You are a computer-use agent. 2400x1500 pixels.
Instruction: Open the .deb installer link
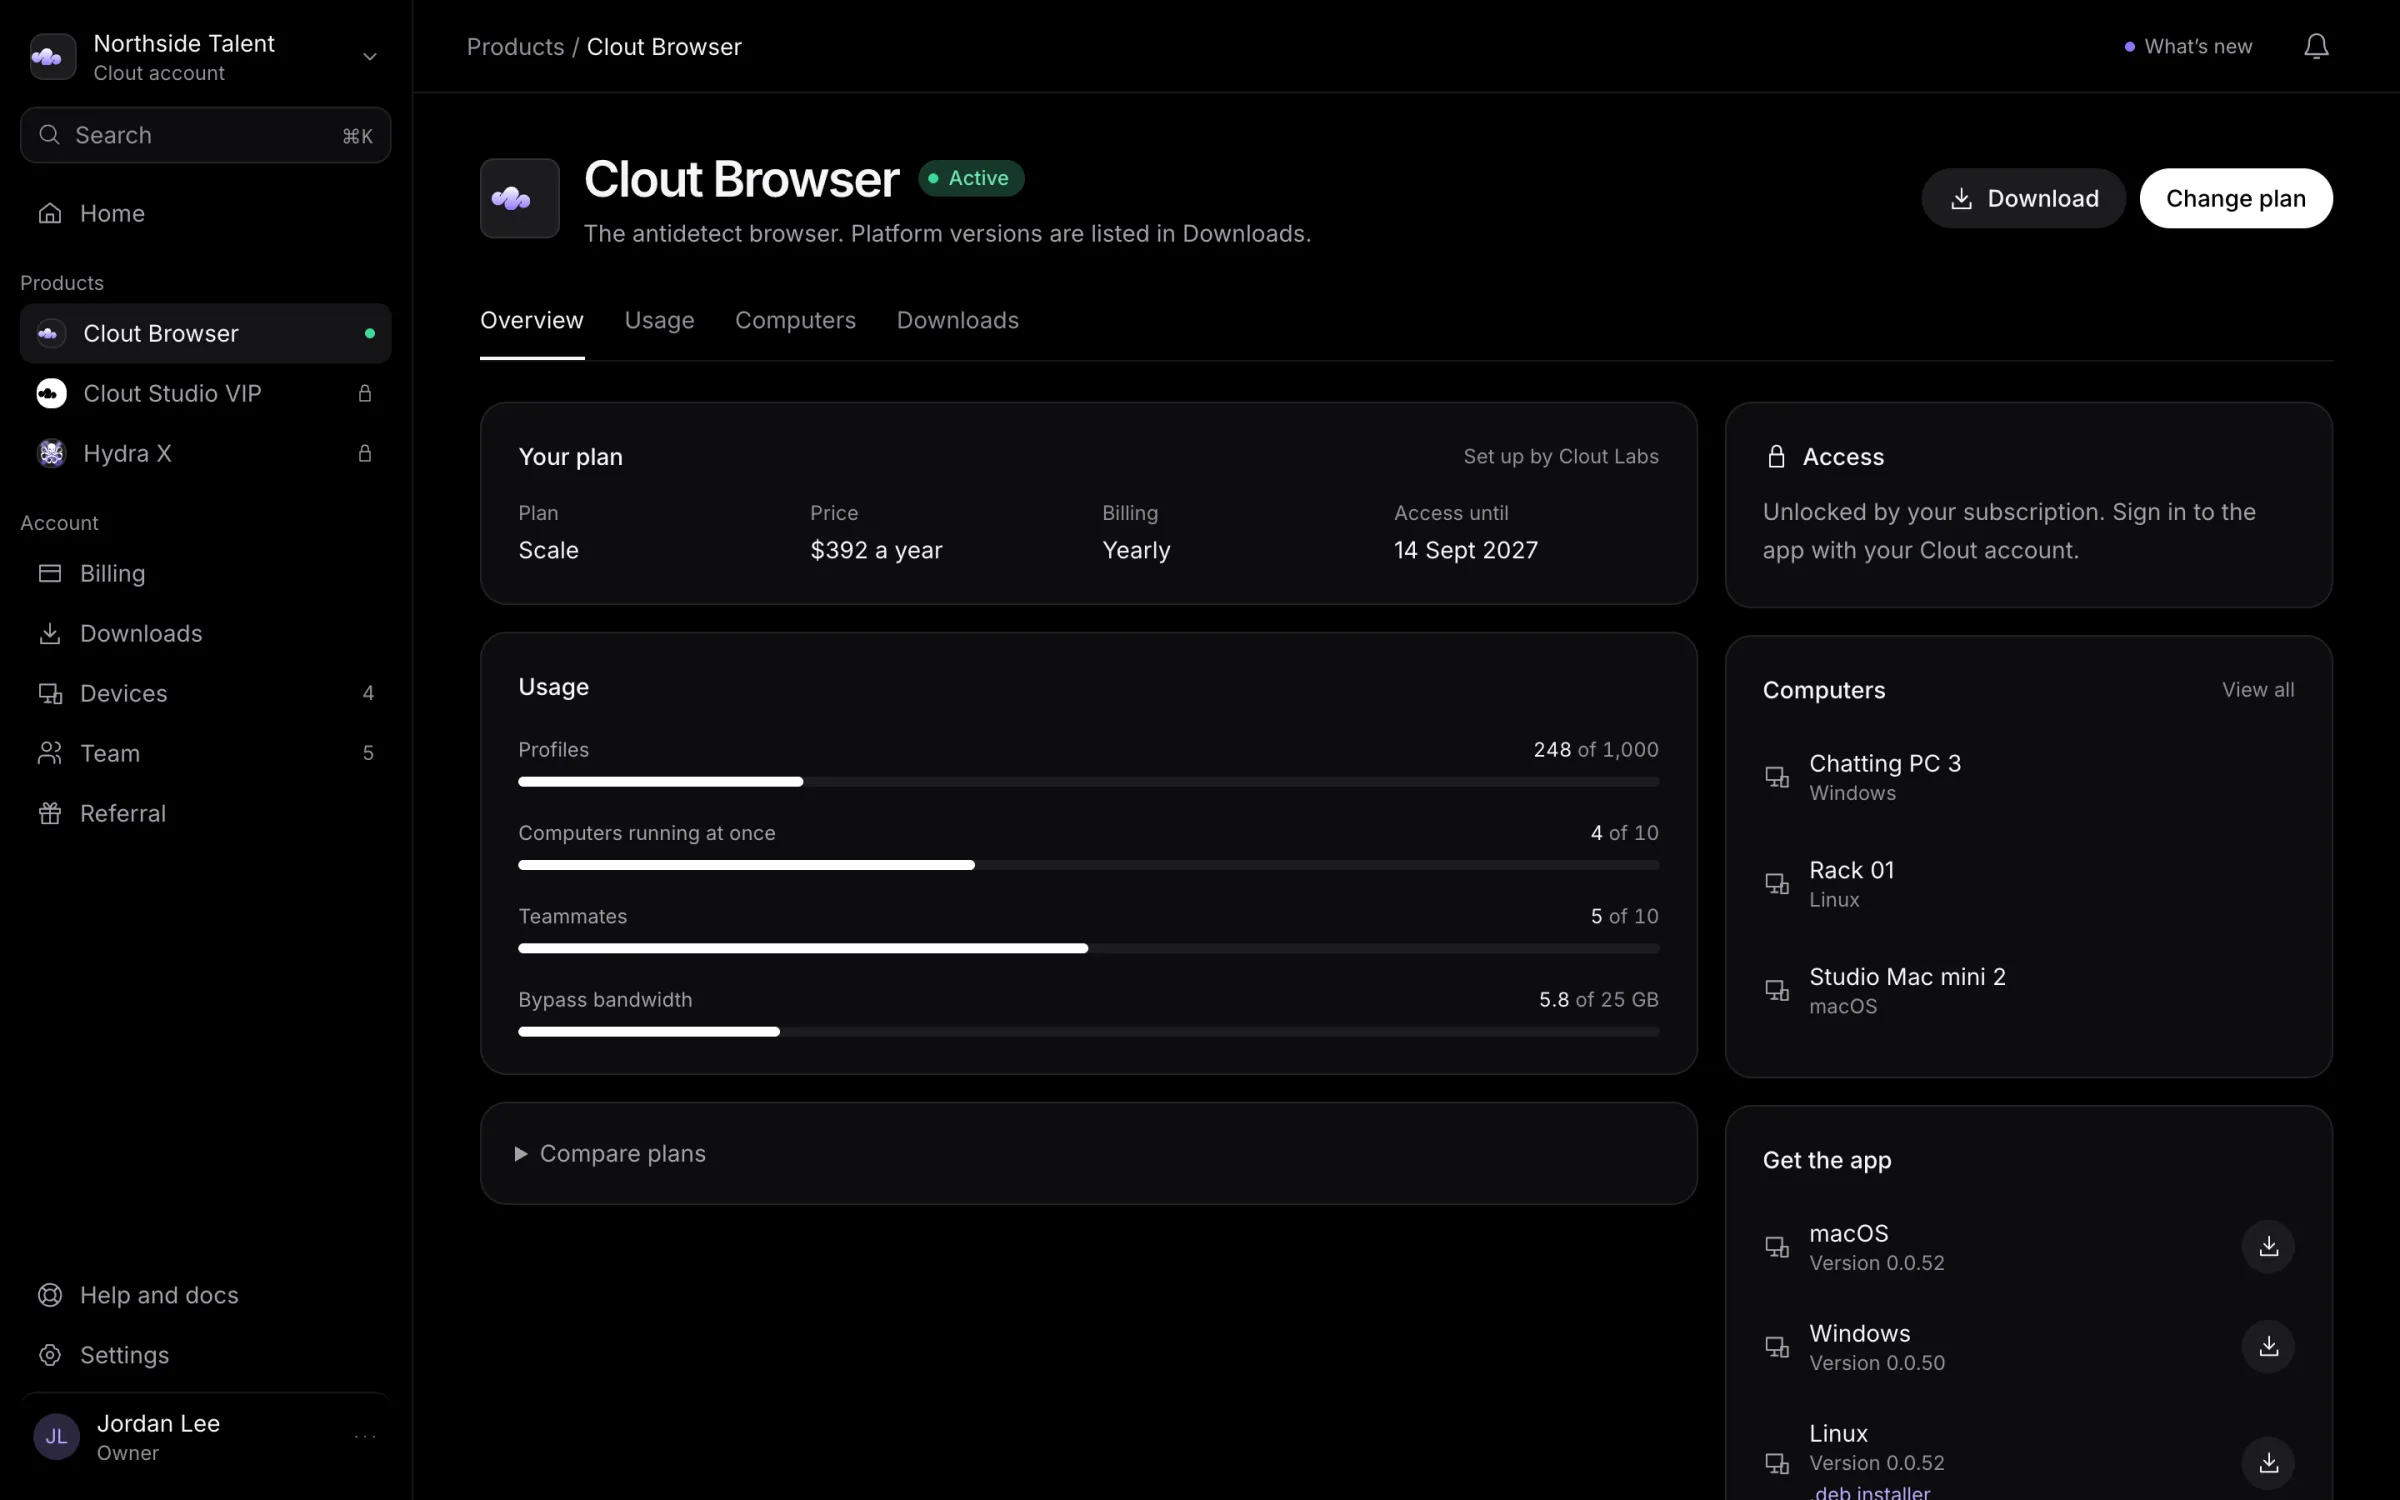pos(1870,1492)
